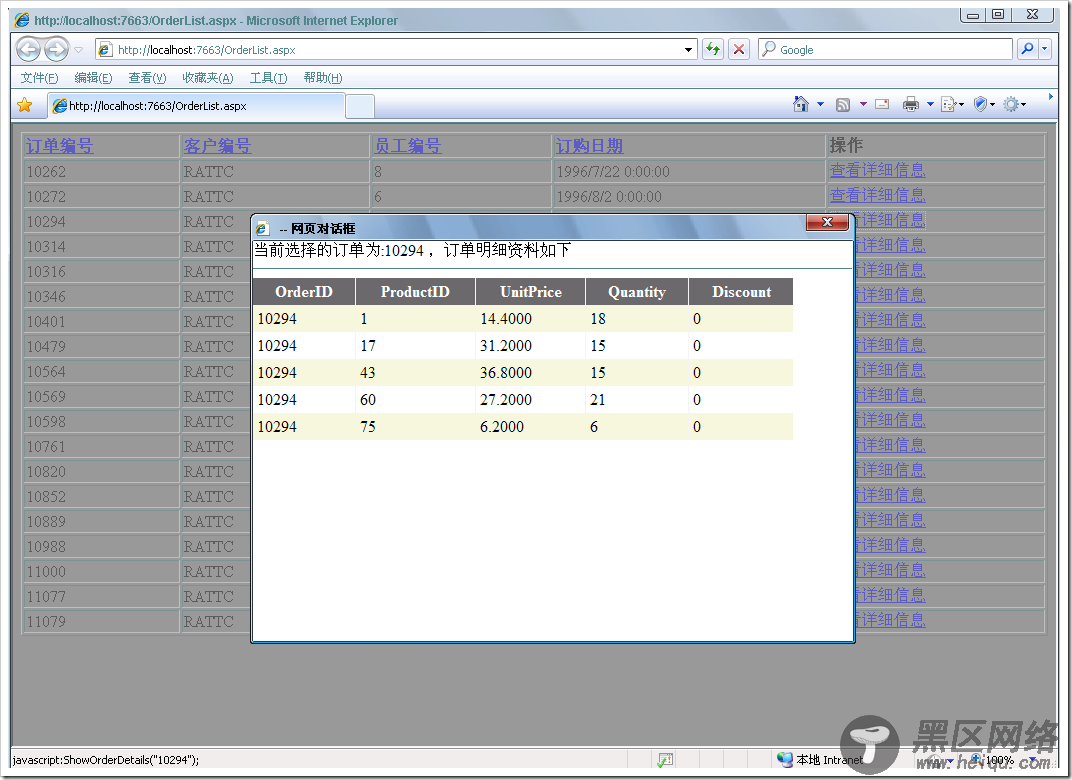Open the 编辑(E) menu
Image resolution: width=1072 pixels, height=780 pixels.
tap(93, 78)
